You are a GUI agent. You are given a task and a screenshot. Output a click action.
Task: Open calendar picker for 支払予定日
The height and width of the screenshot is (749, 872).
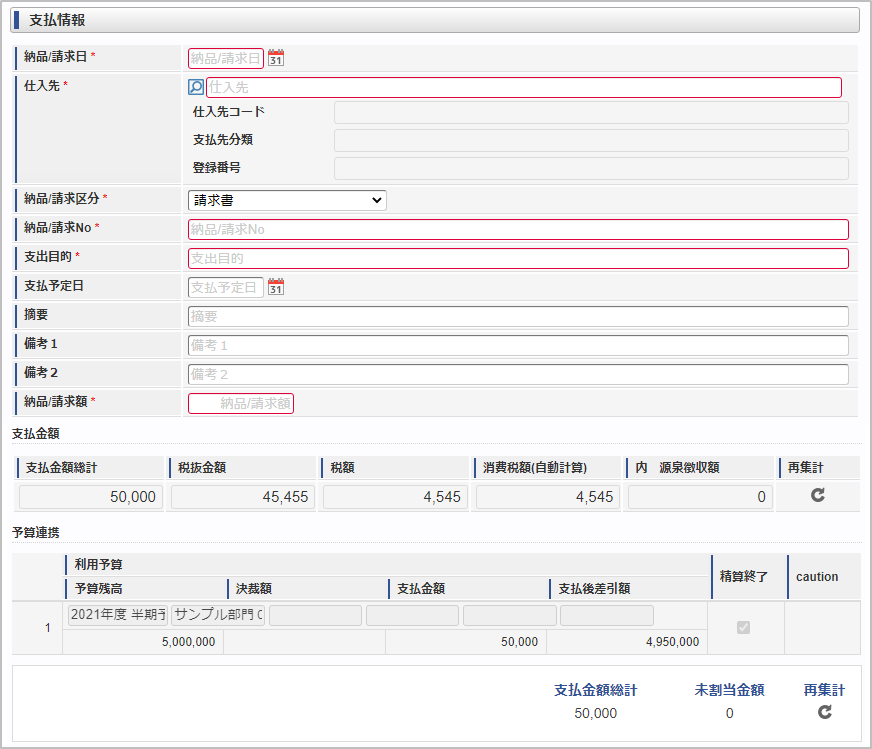pos(276,288)
